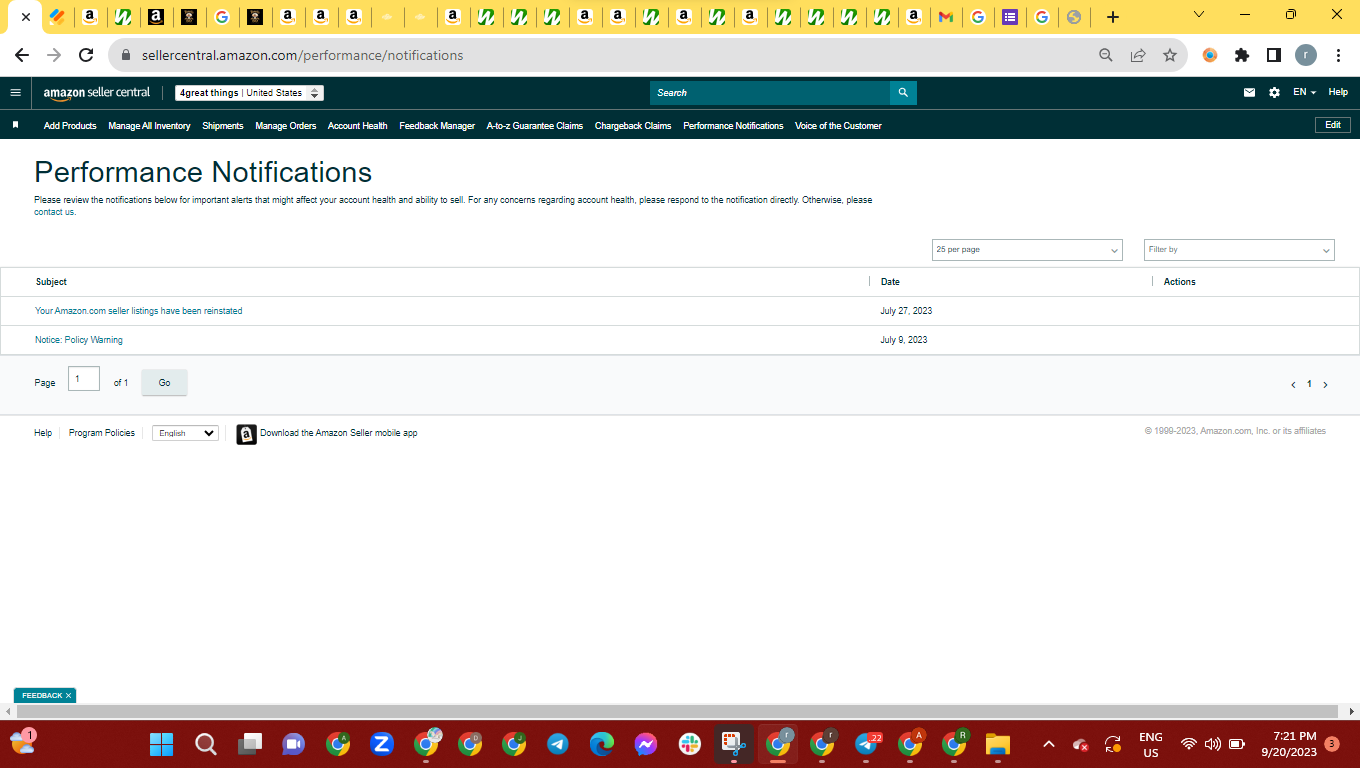Open the Chrome Extensions puzzle icon
This screenshot has width=1360, height=768.
tap(1242, 55)
